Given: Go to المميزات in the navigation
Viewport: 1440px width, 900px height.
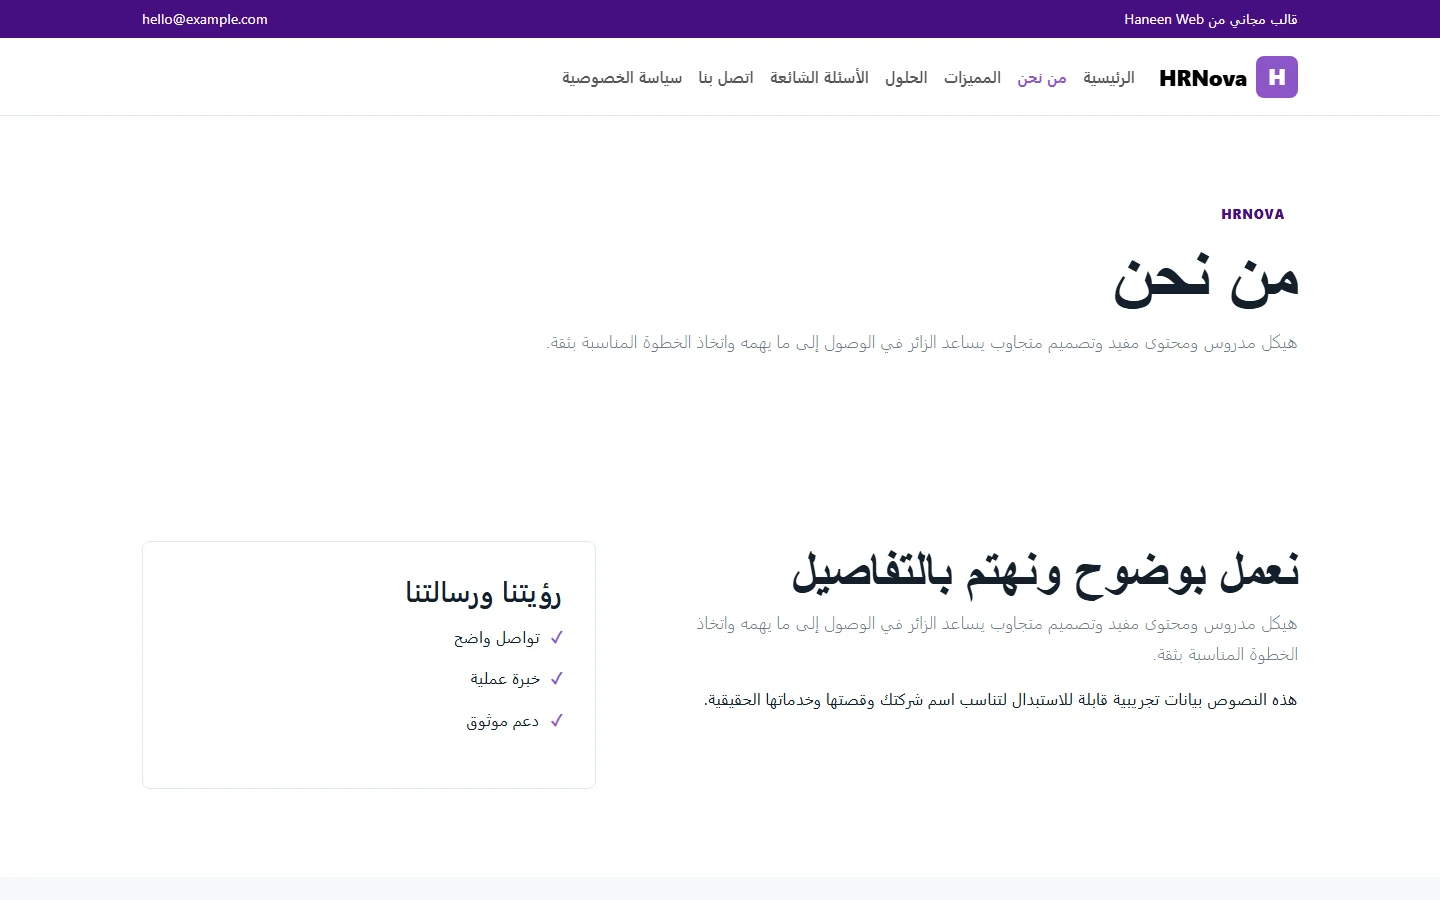Looking at the screenshot, I should pos(972,77).
